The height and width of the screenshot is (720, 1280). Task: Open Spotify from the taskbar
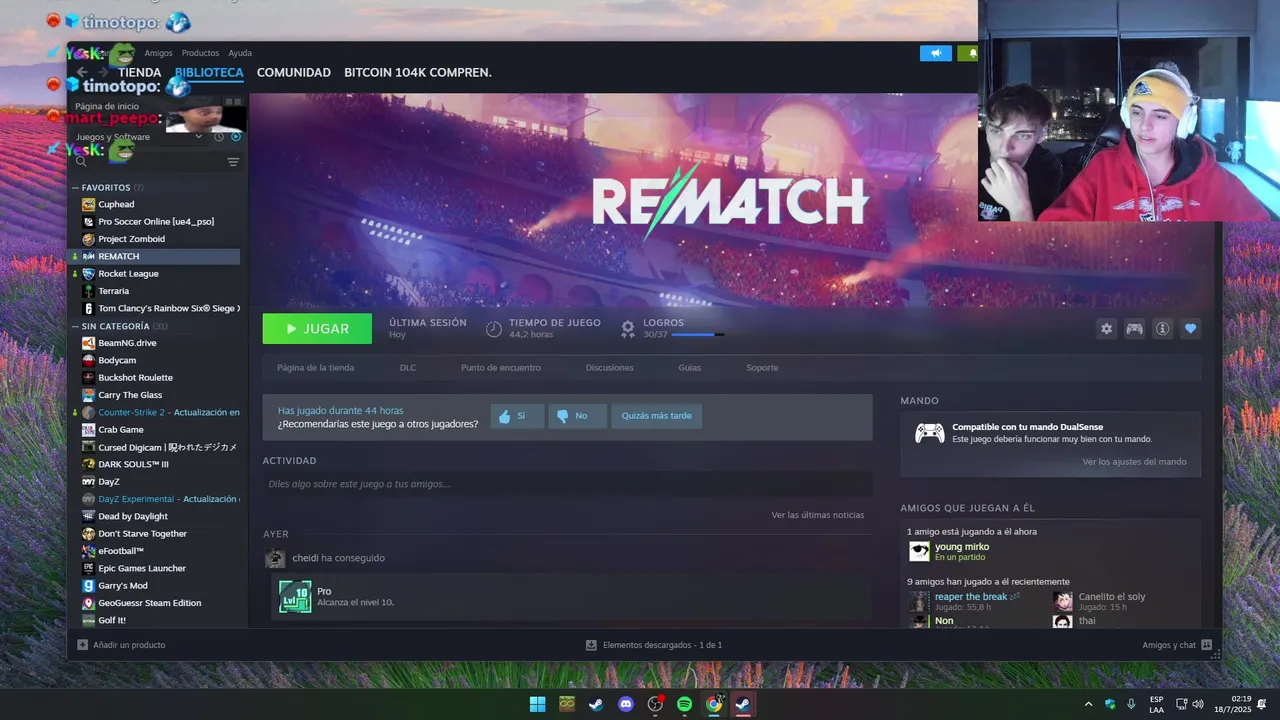(684, 704)
